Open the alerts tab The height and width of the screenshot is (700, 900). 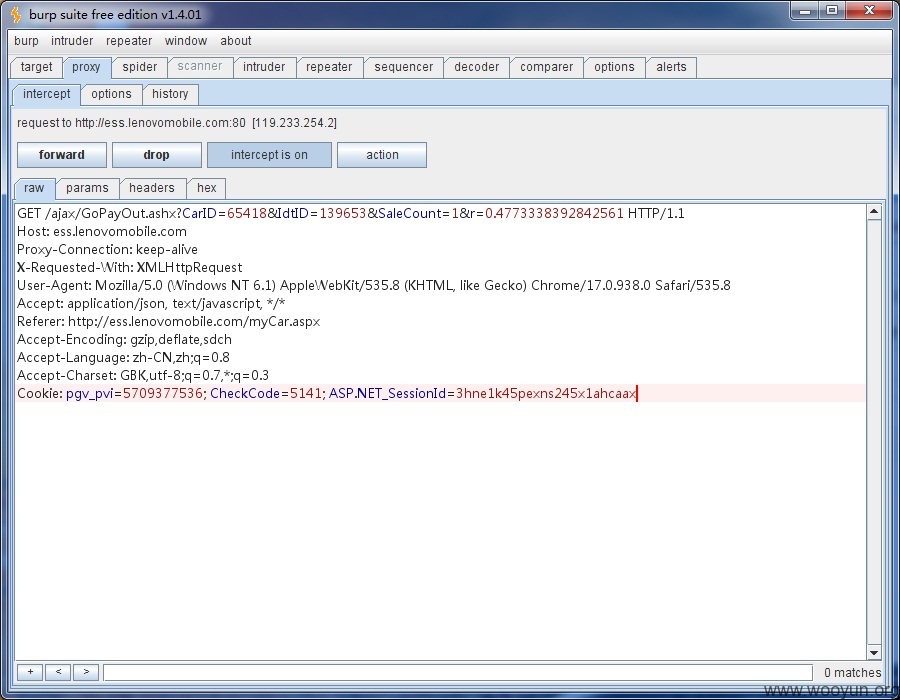coord(671,67)
